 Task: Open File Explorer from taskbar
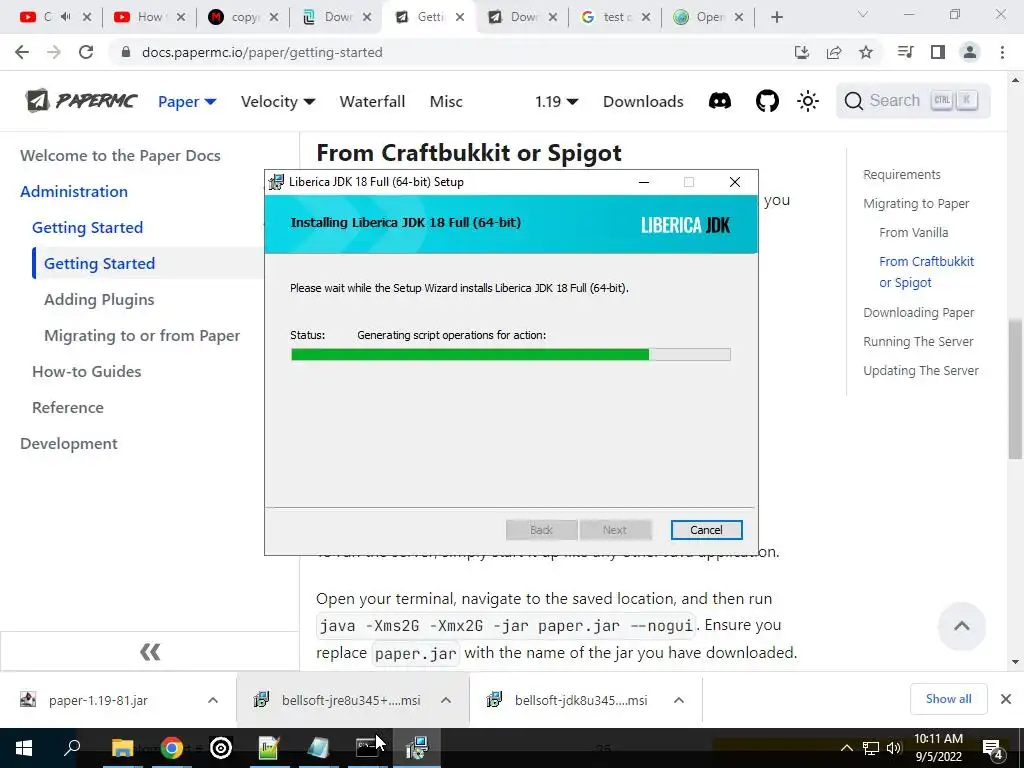click(x=122, y=748)
